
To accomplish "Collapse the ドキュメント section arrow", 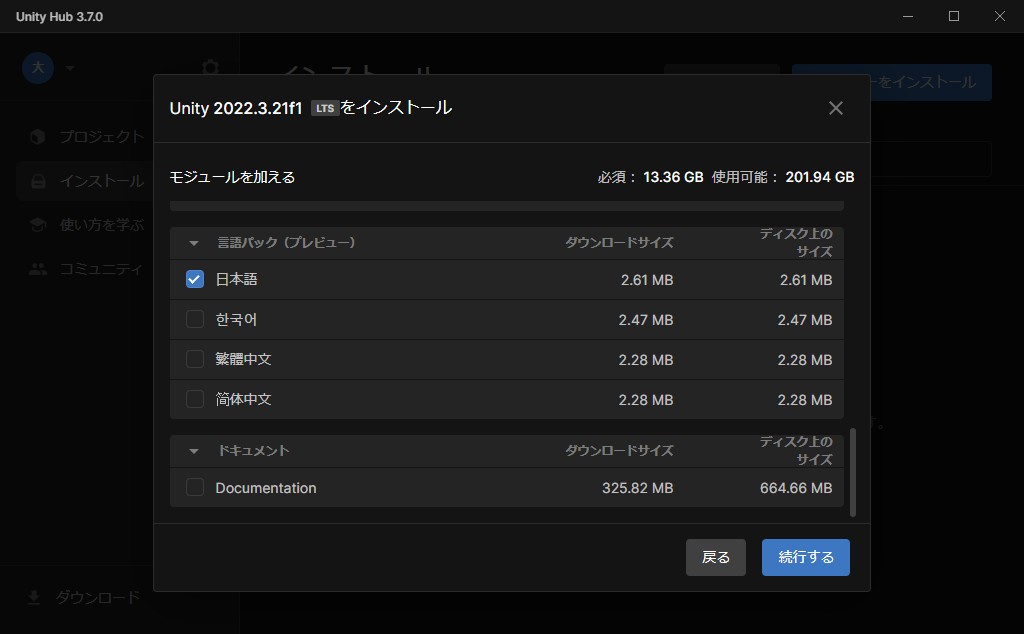I will [194, 451].
